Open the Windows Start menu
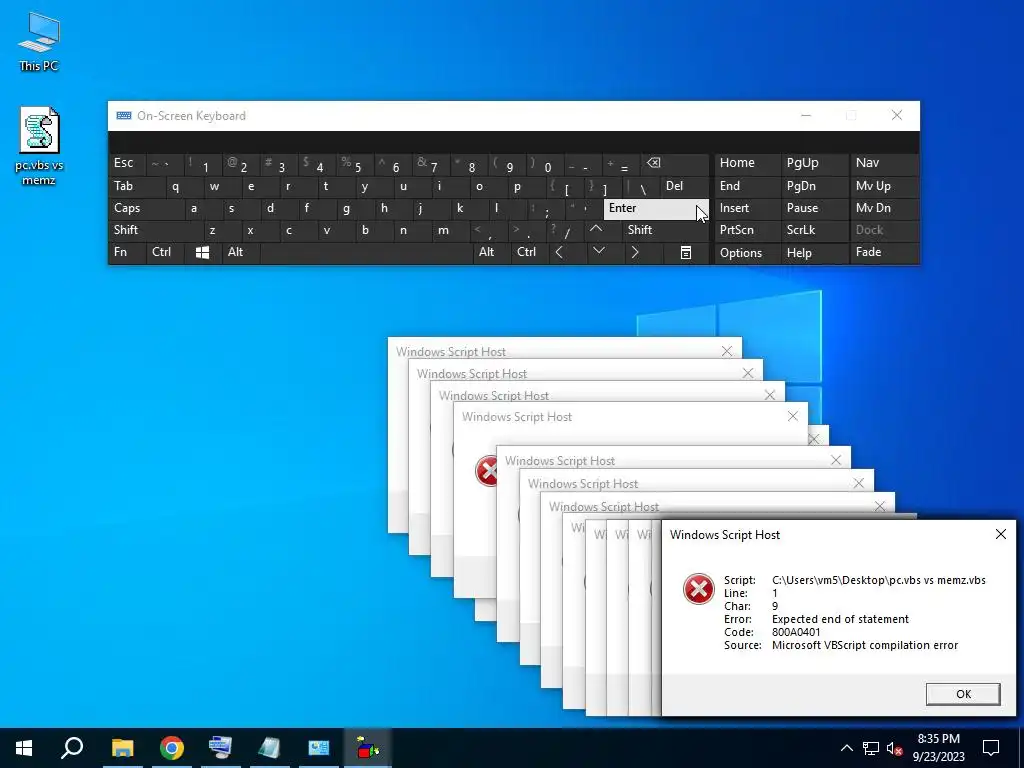 pos(24,748)
